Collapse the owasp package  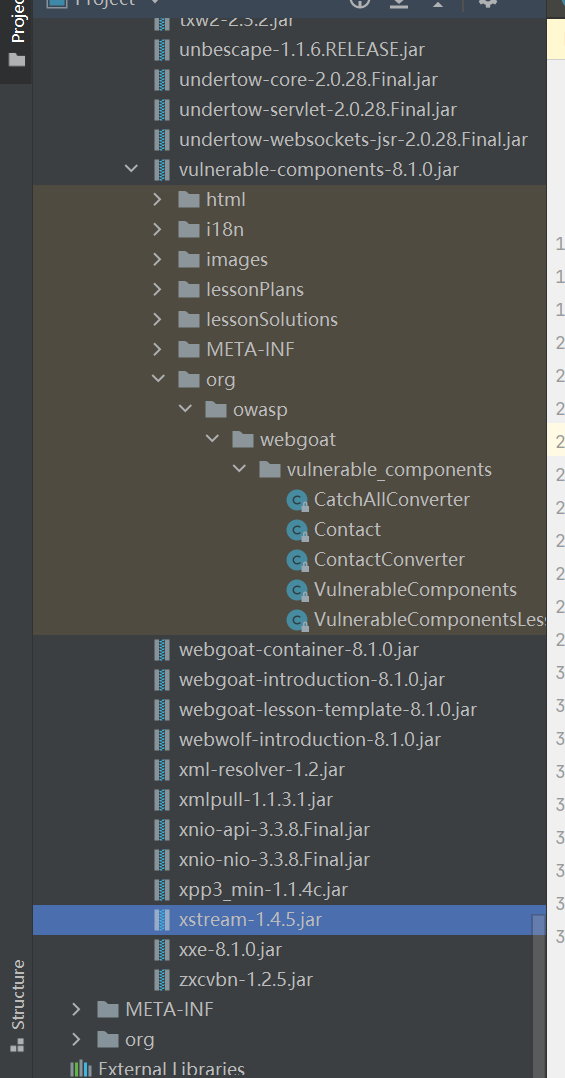tap(186, 409)
